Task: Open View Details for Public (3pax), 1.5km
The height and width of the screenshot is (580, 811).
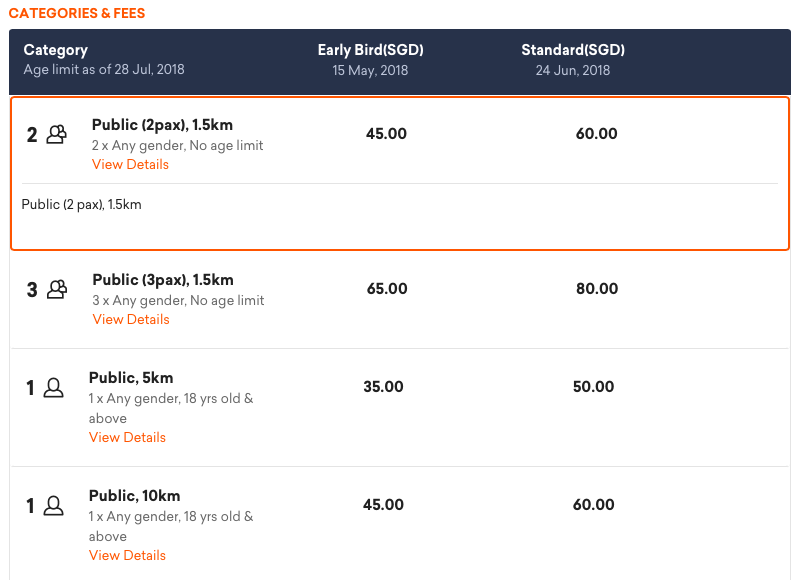Action: (131, 319)
